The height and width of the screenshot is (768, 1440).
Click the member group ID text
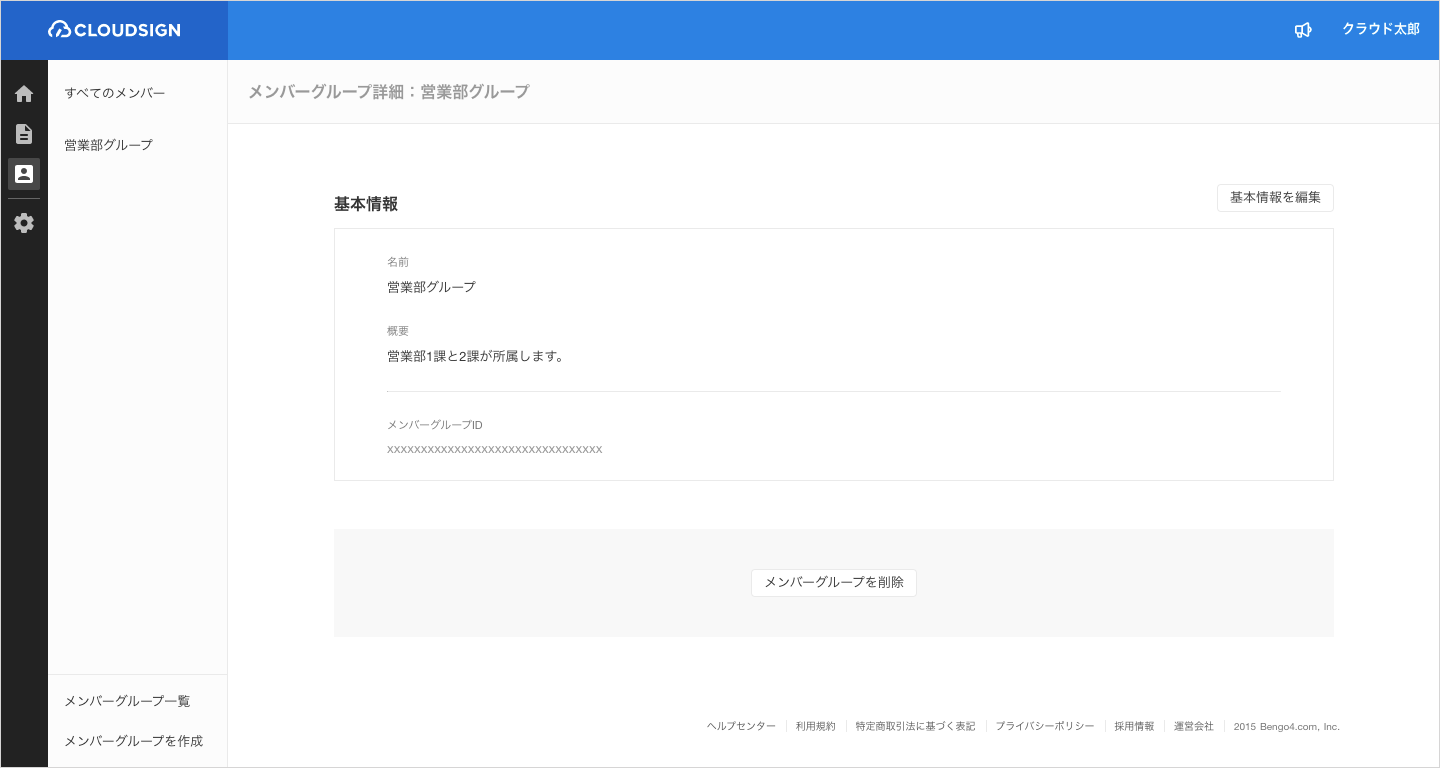click(x=494, y=450)
